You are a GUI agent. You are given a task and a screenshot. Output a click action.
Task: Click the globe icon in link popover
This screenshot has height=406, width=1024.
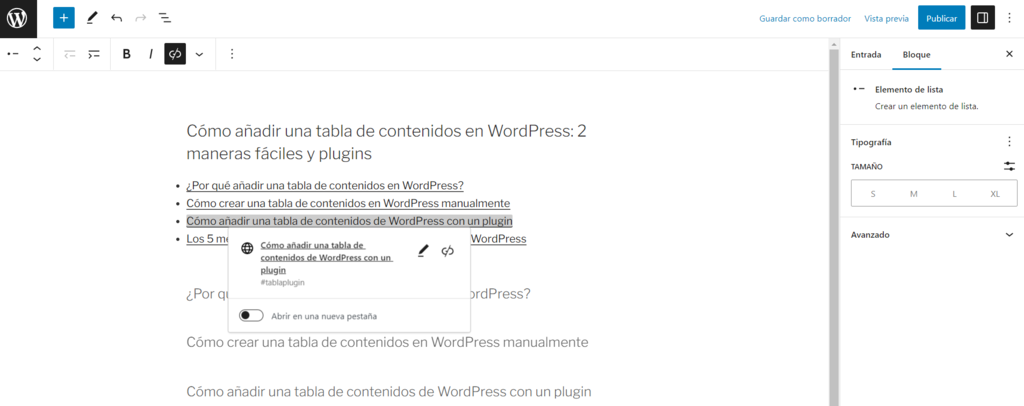point(247,248)
